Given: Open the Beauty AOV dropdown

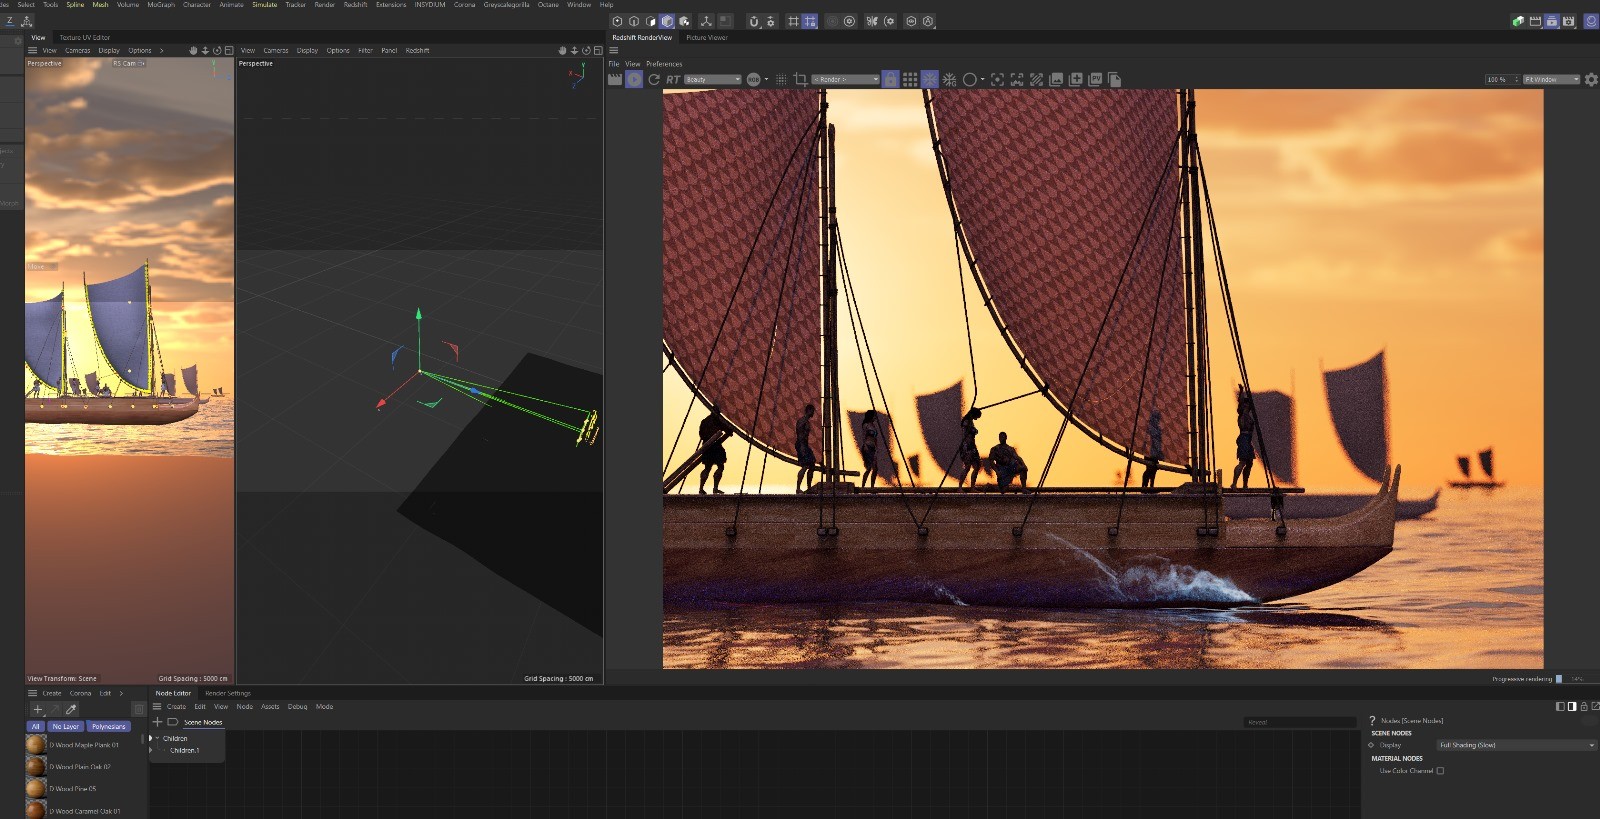Looking at the screenshot, I should (713, 79).
